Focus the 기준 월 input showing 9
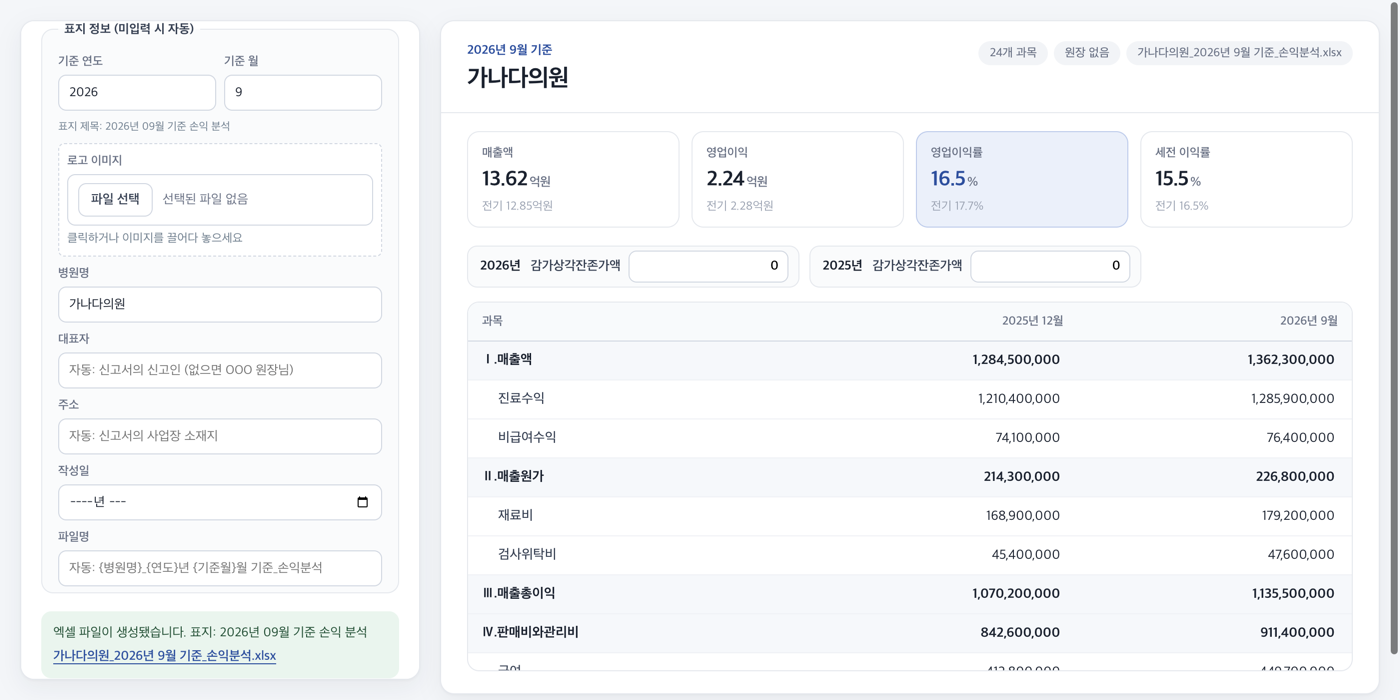 tap(303, 92)
